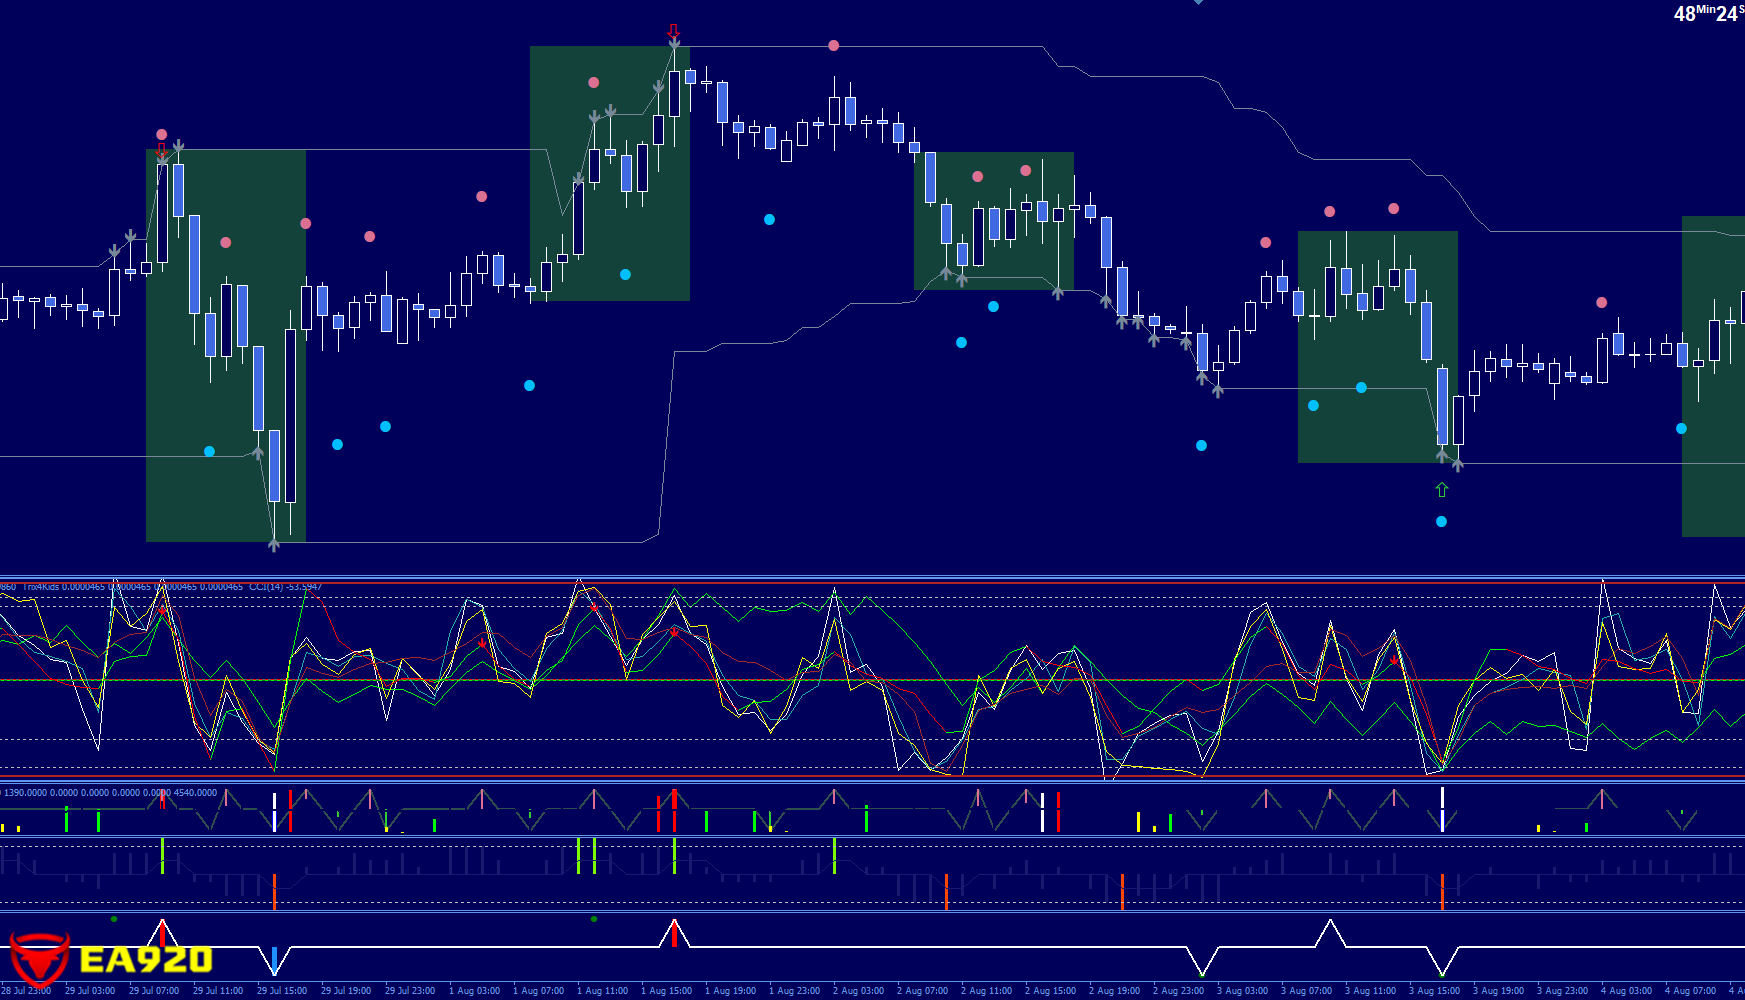Select the tallest leftmost green shaded session box
Image resolution: width=1745 pixels, height=1000 pixels.
coord(226,345)
